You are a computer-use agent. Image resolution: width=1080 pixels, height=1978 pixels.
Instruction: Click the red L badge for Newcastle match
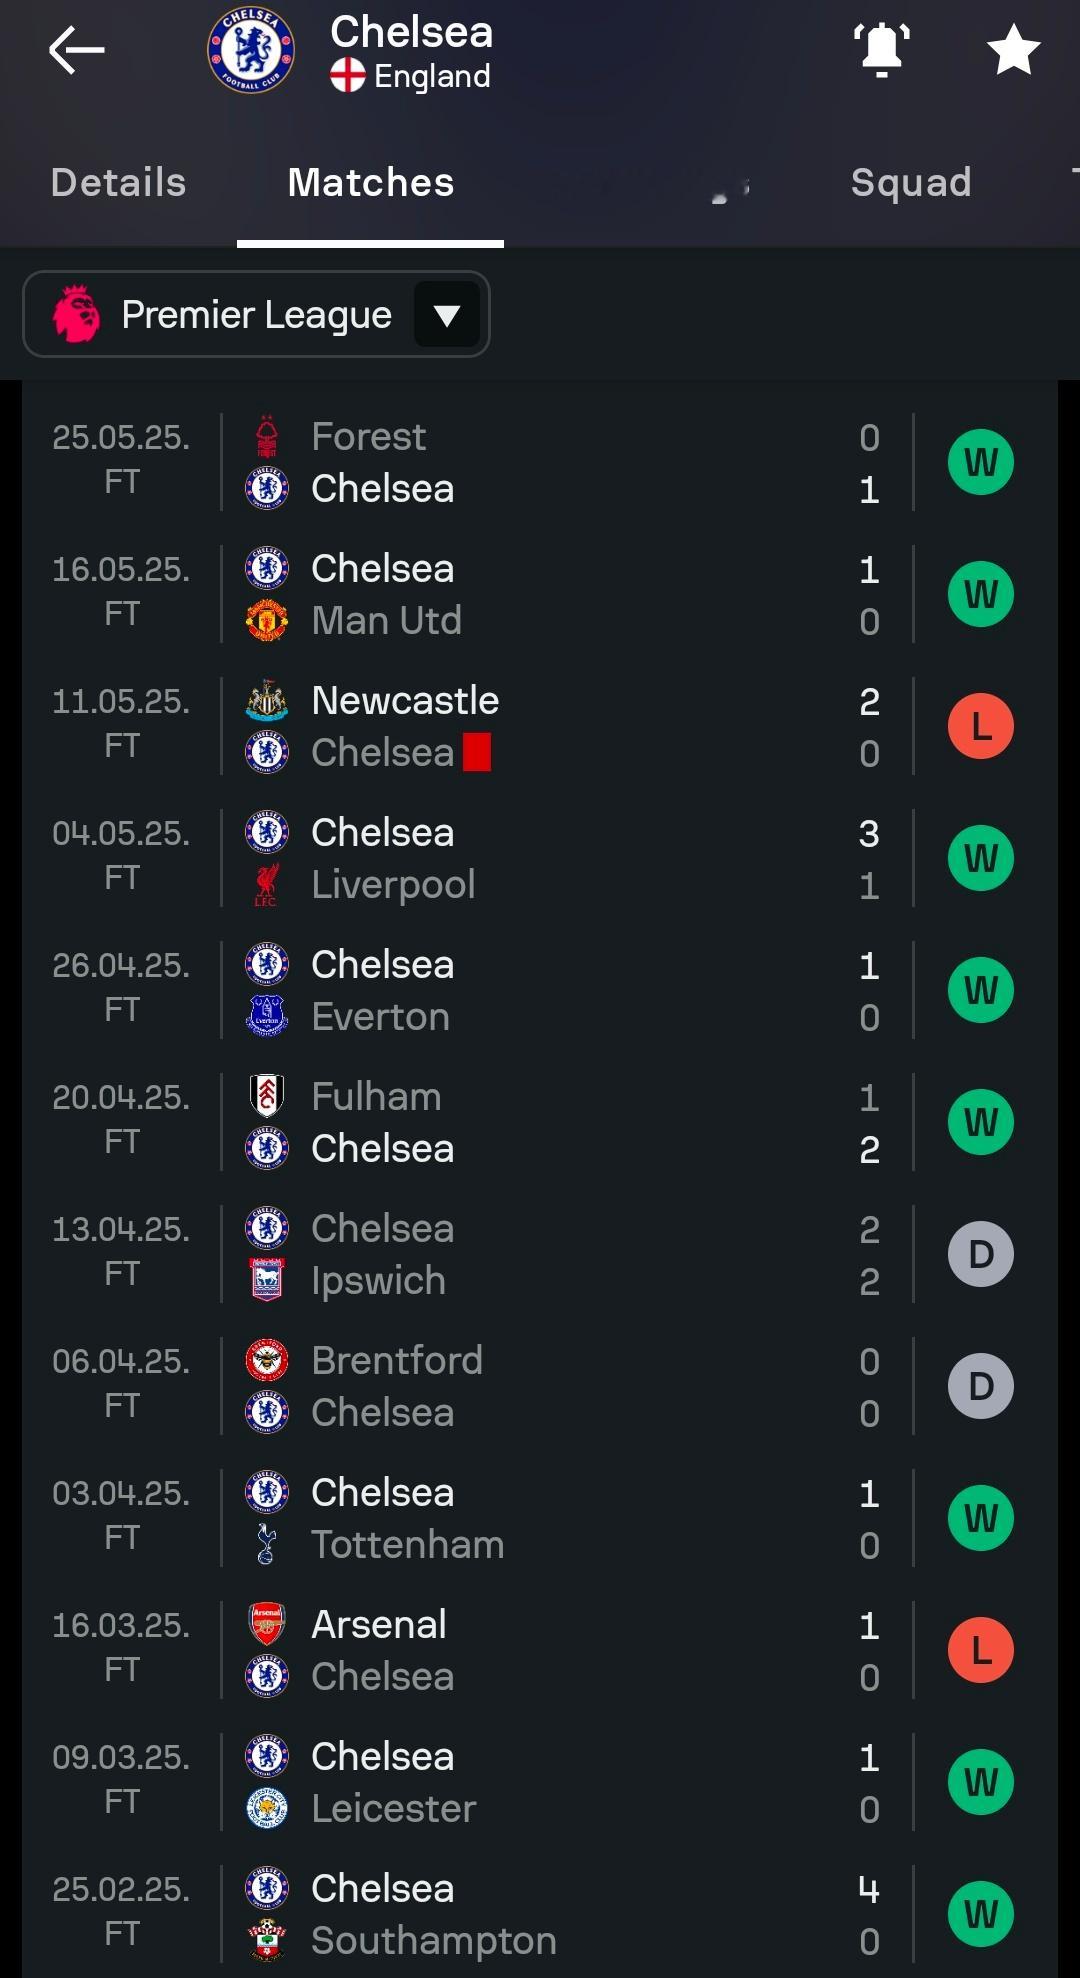coord(980,726)
